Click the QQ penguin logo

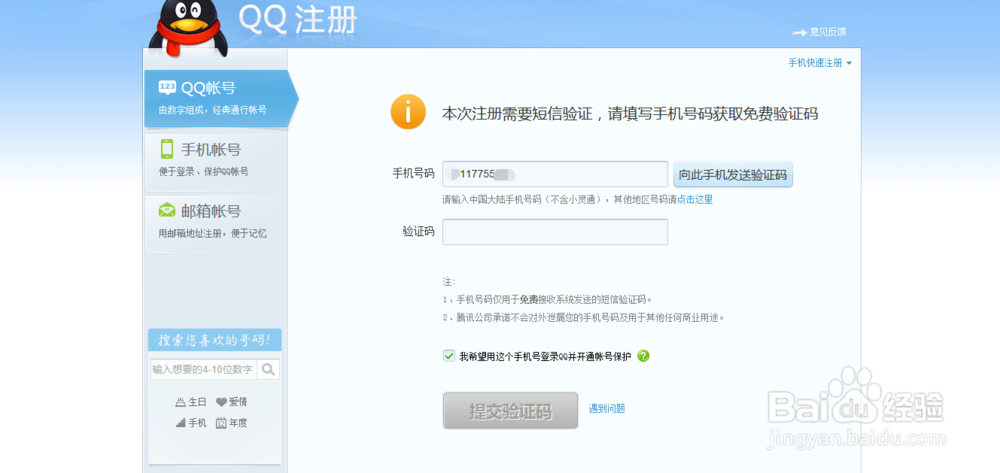(x=188, y=27)
